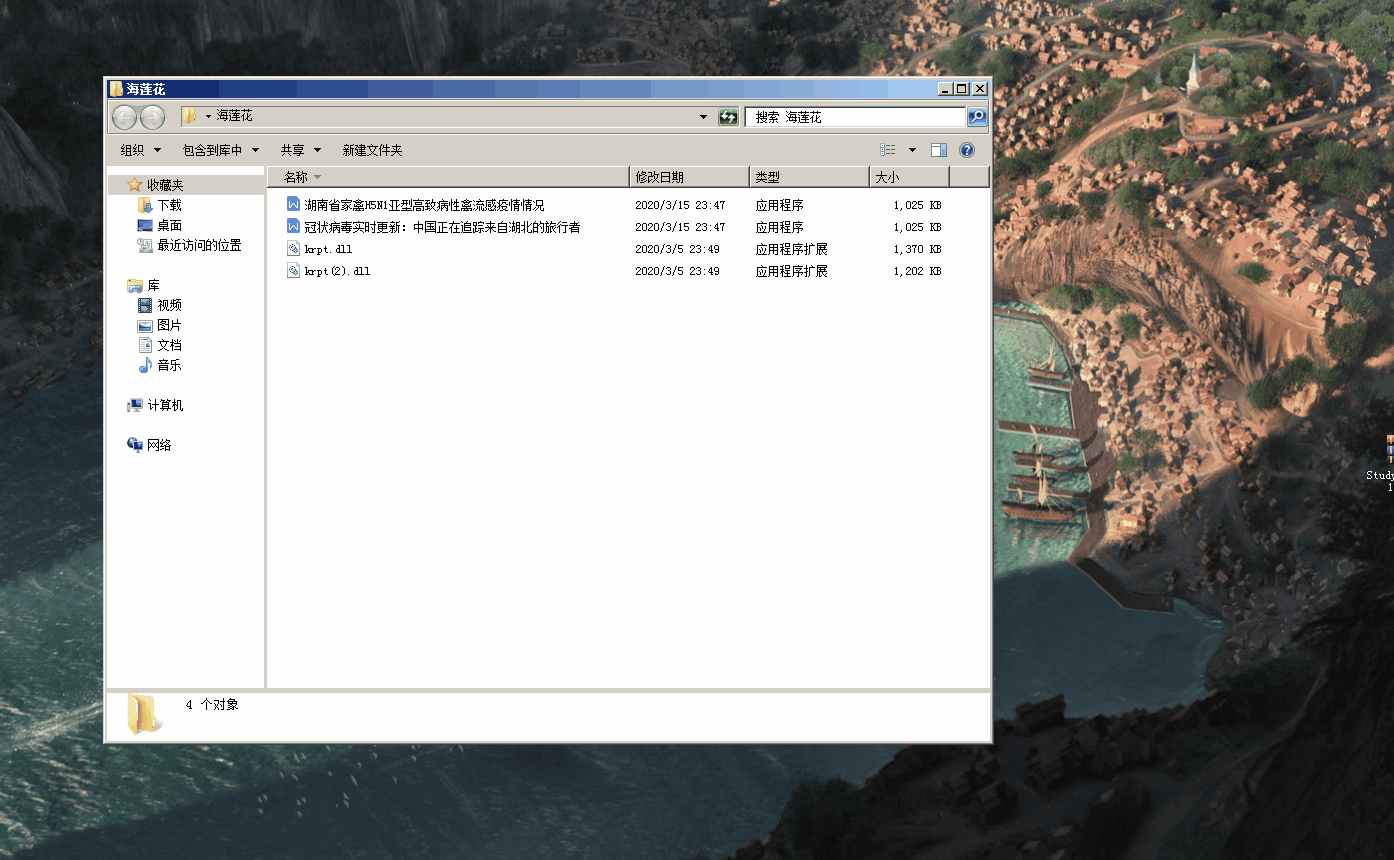Go forward with the Forward arrow button
1394x860 pixels.
coord(152,117)
